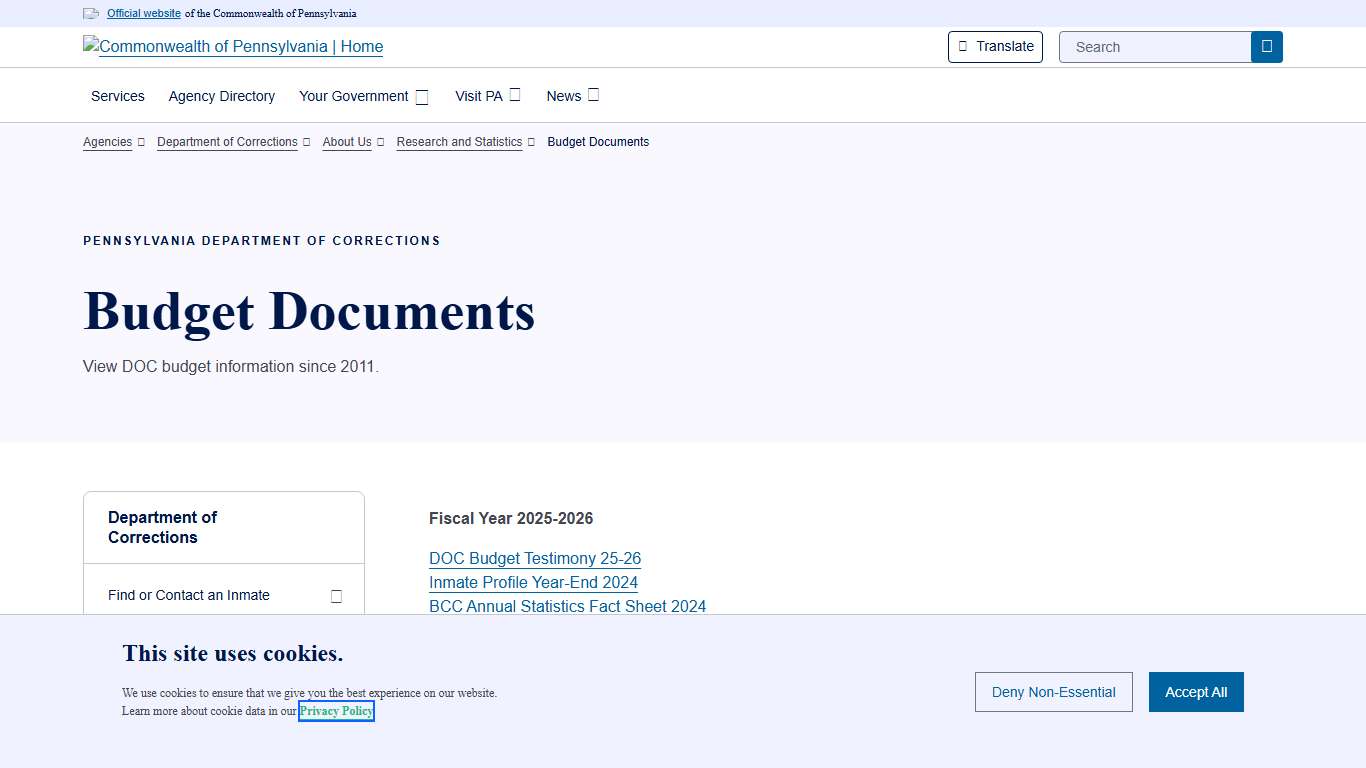Click the official website flag icon
Screen dimensions: 1366x768
pyautogui.click(x=91, y=13)
